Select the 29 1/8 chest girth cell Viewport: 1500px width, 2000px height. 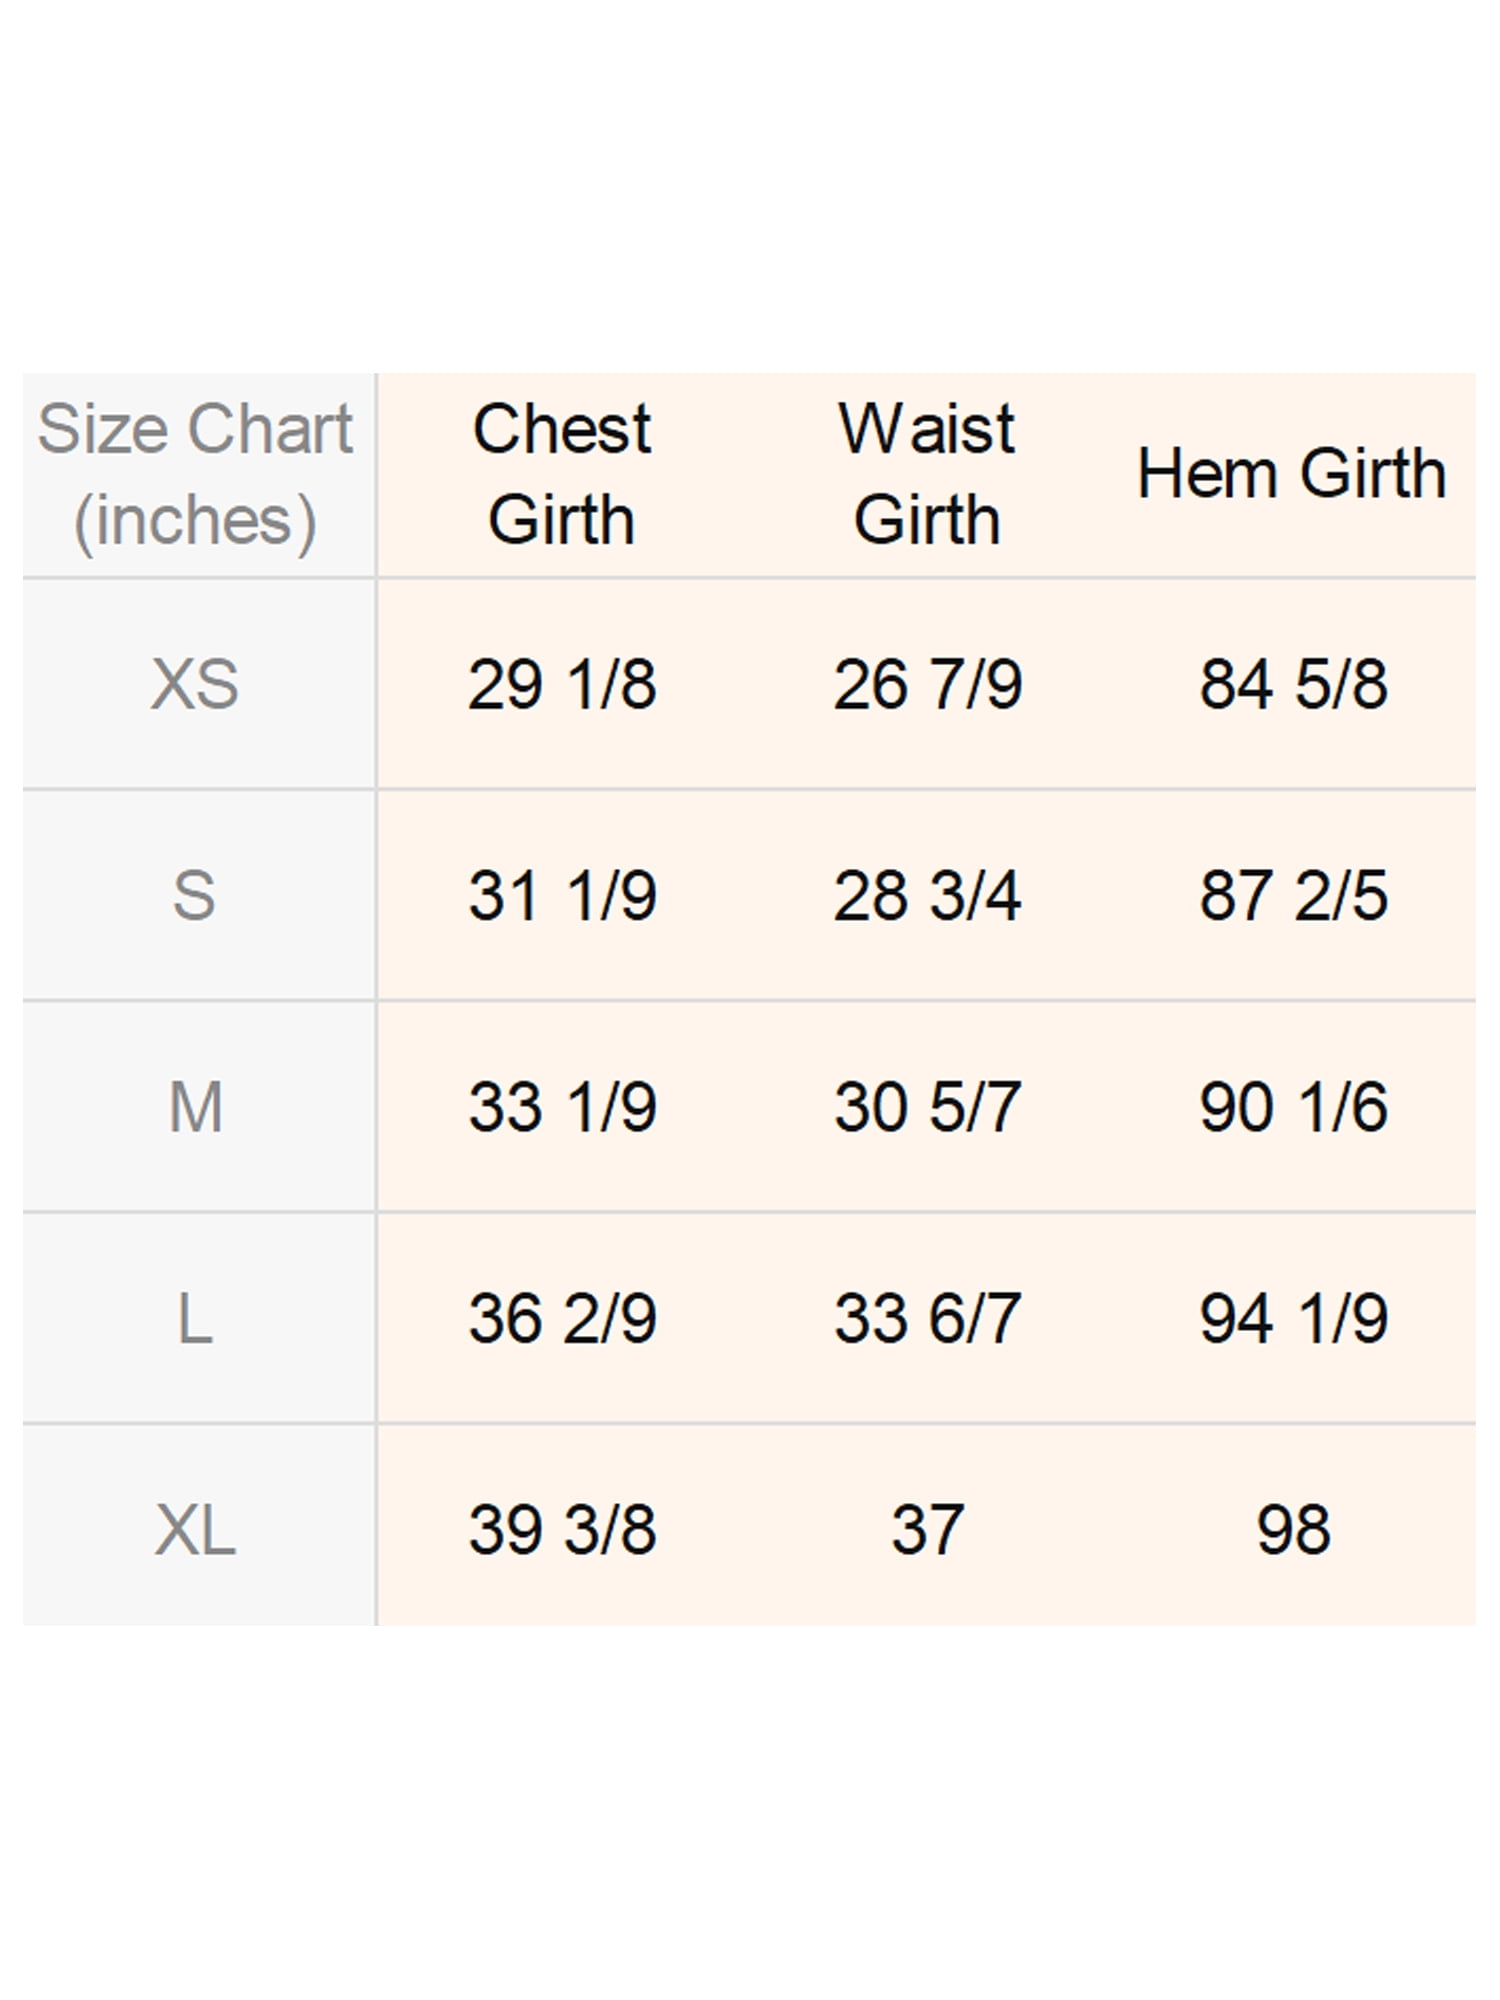tap(562, 684)
